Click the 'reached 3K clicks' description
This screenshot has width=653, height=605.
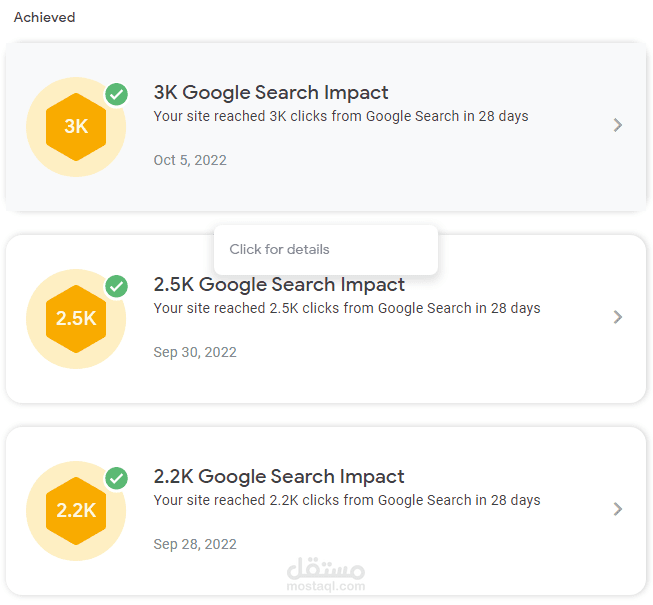tap(341, 116)
